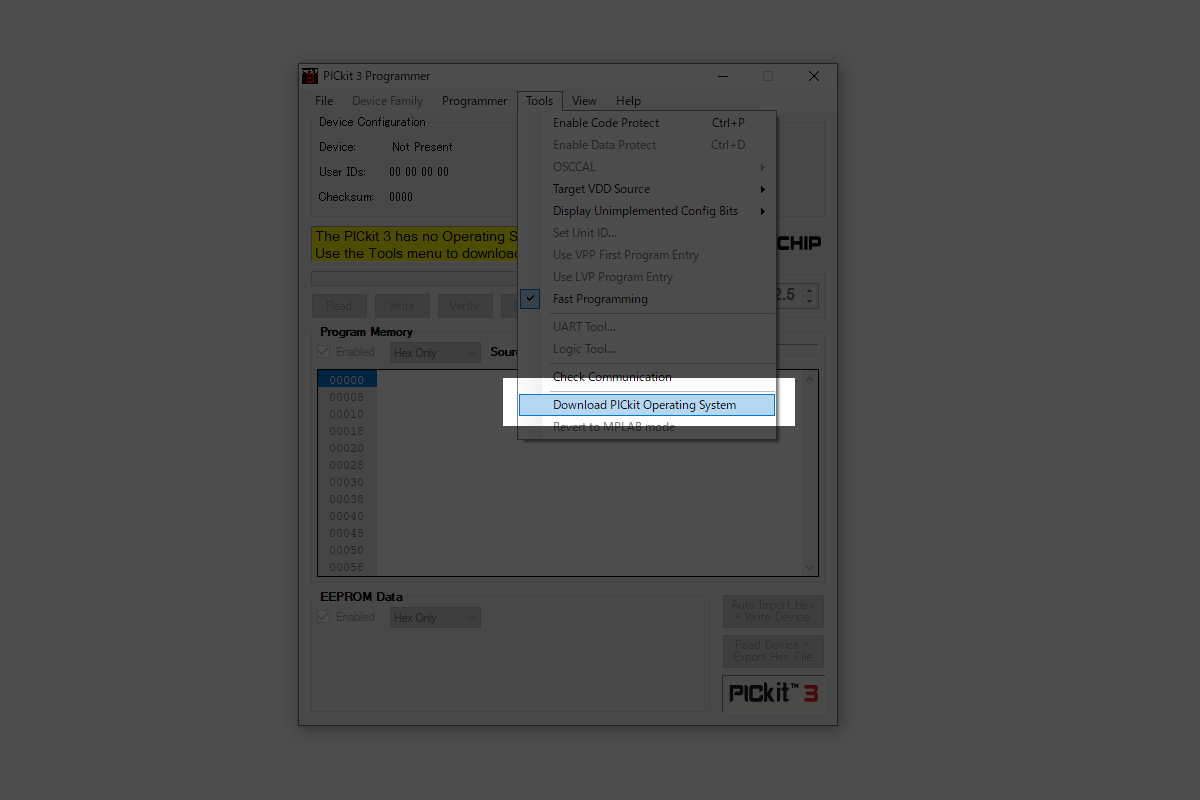Click Auto Import Hex + Write Device button
The height and width of the screenshot is (800, 1200).
coord(773,611)
